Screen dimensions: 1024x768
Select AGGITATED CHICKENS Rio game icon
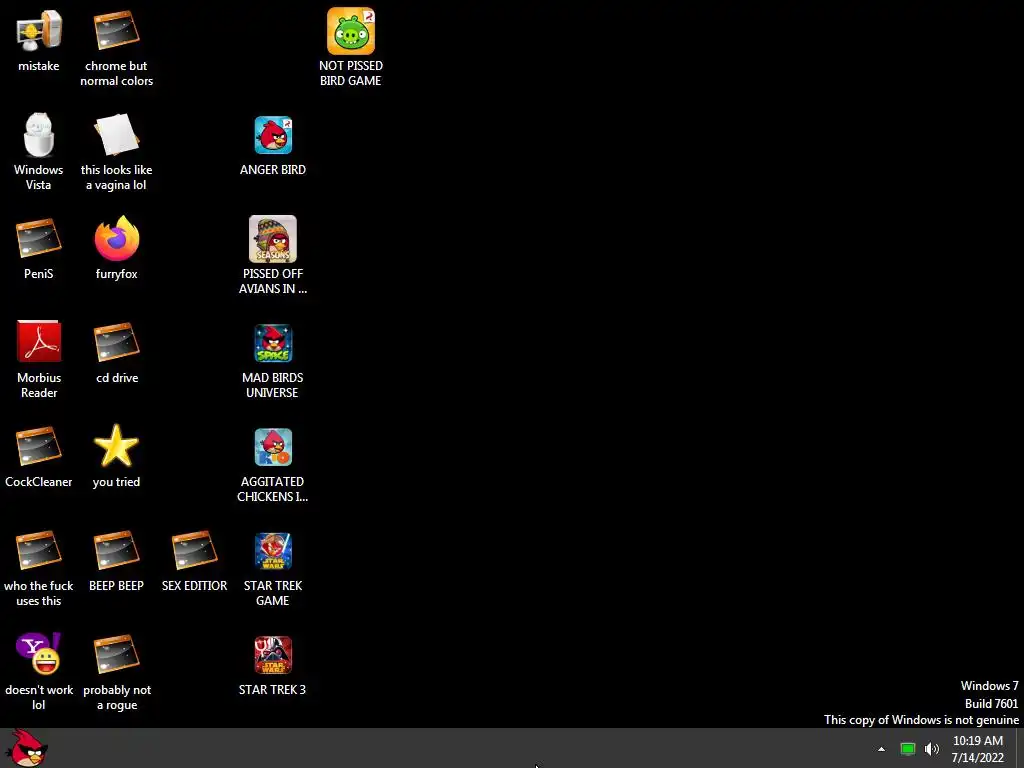click(273, 447)
